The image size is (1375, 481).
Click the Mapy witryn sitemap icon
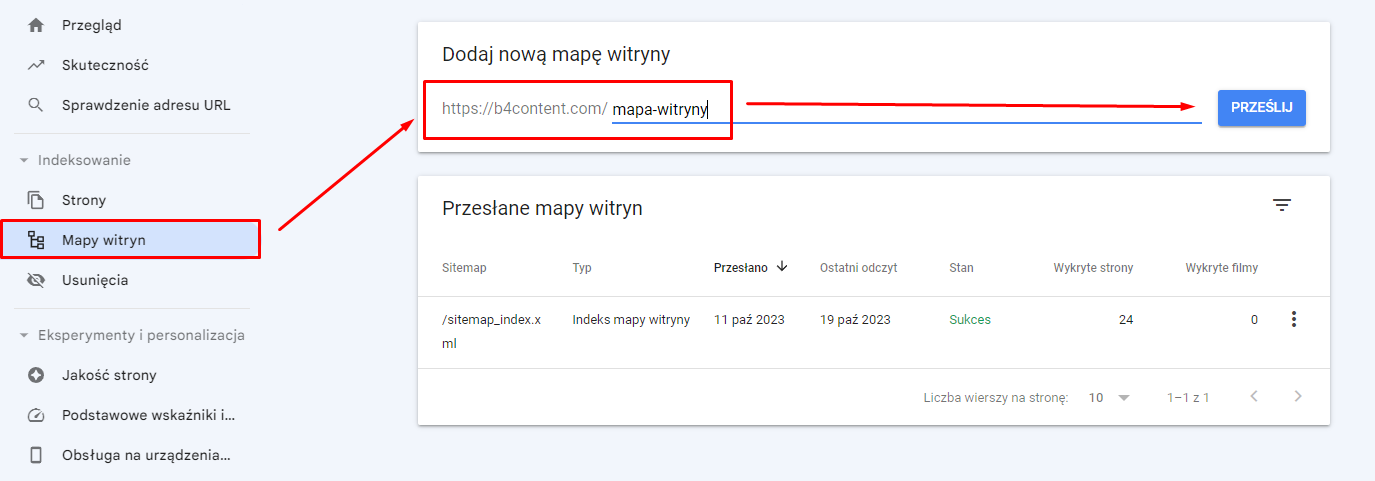pyautogui.click(x=36, y=240)
